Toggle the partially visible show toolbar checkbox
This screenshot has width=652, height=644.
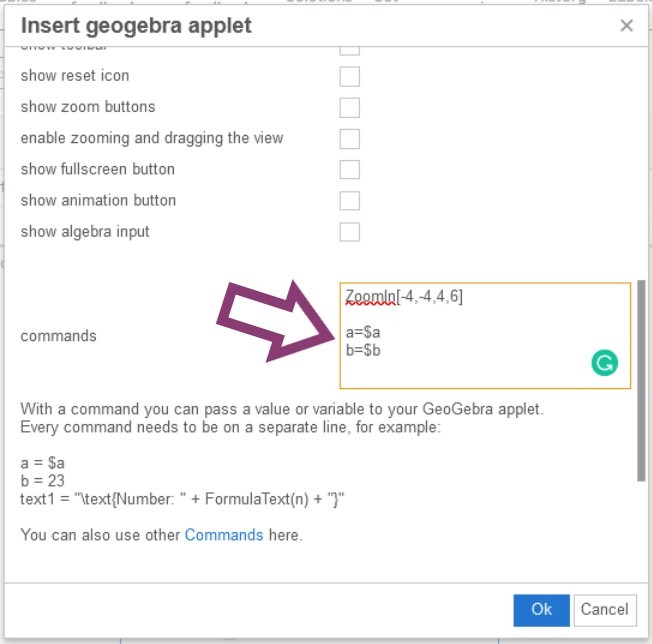click(x=349, y=49)
